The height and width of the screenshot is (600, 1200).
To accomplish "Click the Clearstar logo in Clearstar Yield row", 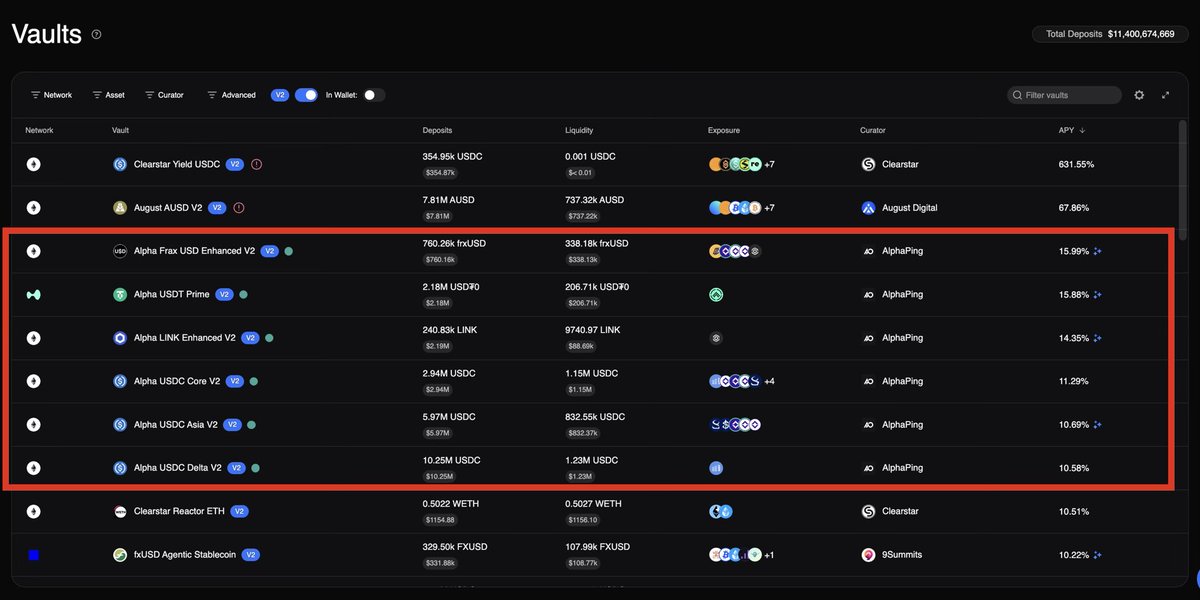I will [x=868, y=164].
